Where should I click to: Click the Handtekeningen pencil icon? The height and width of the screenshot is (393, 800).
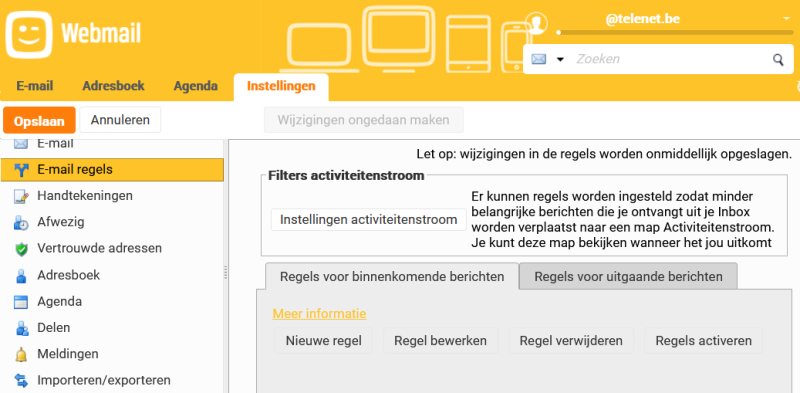tap(21, 196)
